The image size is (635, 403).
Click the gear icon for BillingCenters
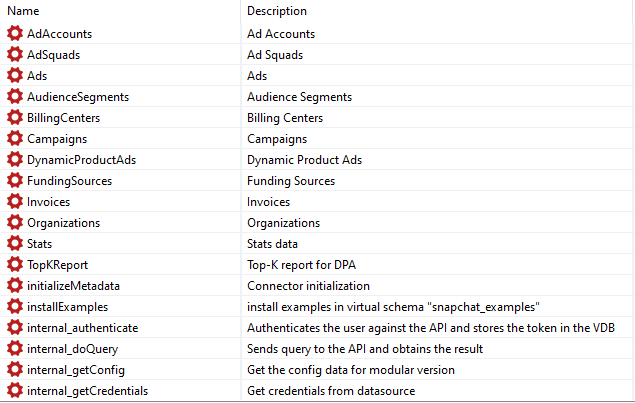click(14, 118)
